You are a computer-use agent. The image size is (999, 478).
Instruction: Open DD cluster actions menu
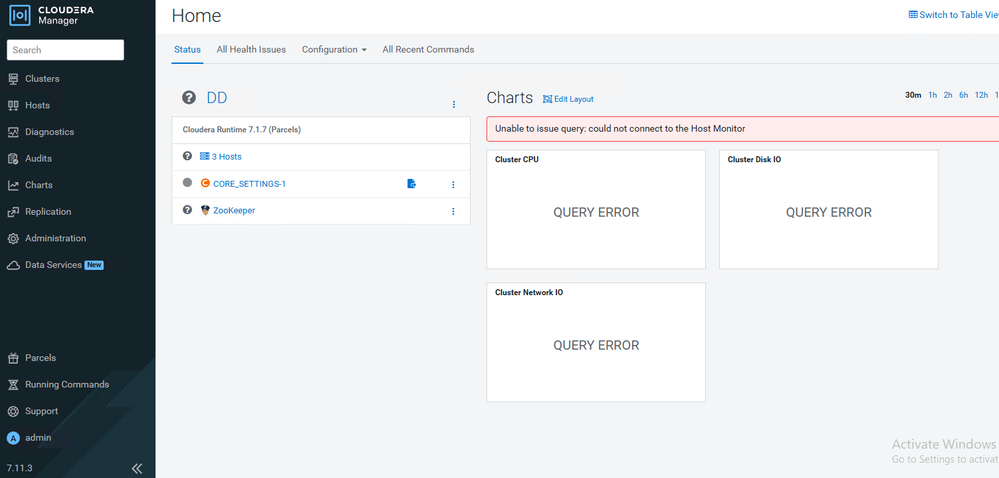click(x=454, y=105)
